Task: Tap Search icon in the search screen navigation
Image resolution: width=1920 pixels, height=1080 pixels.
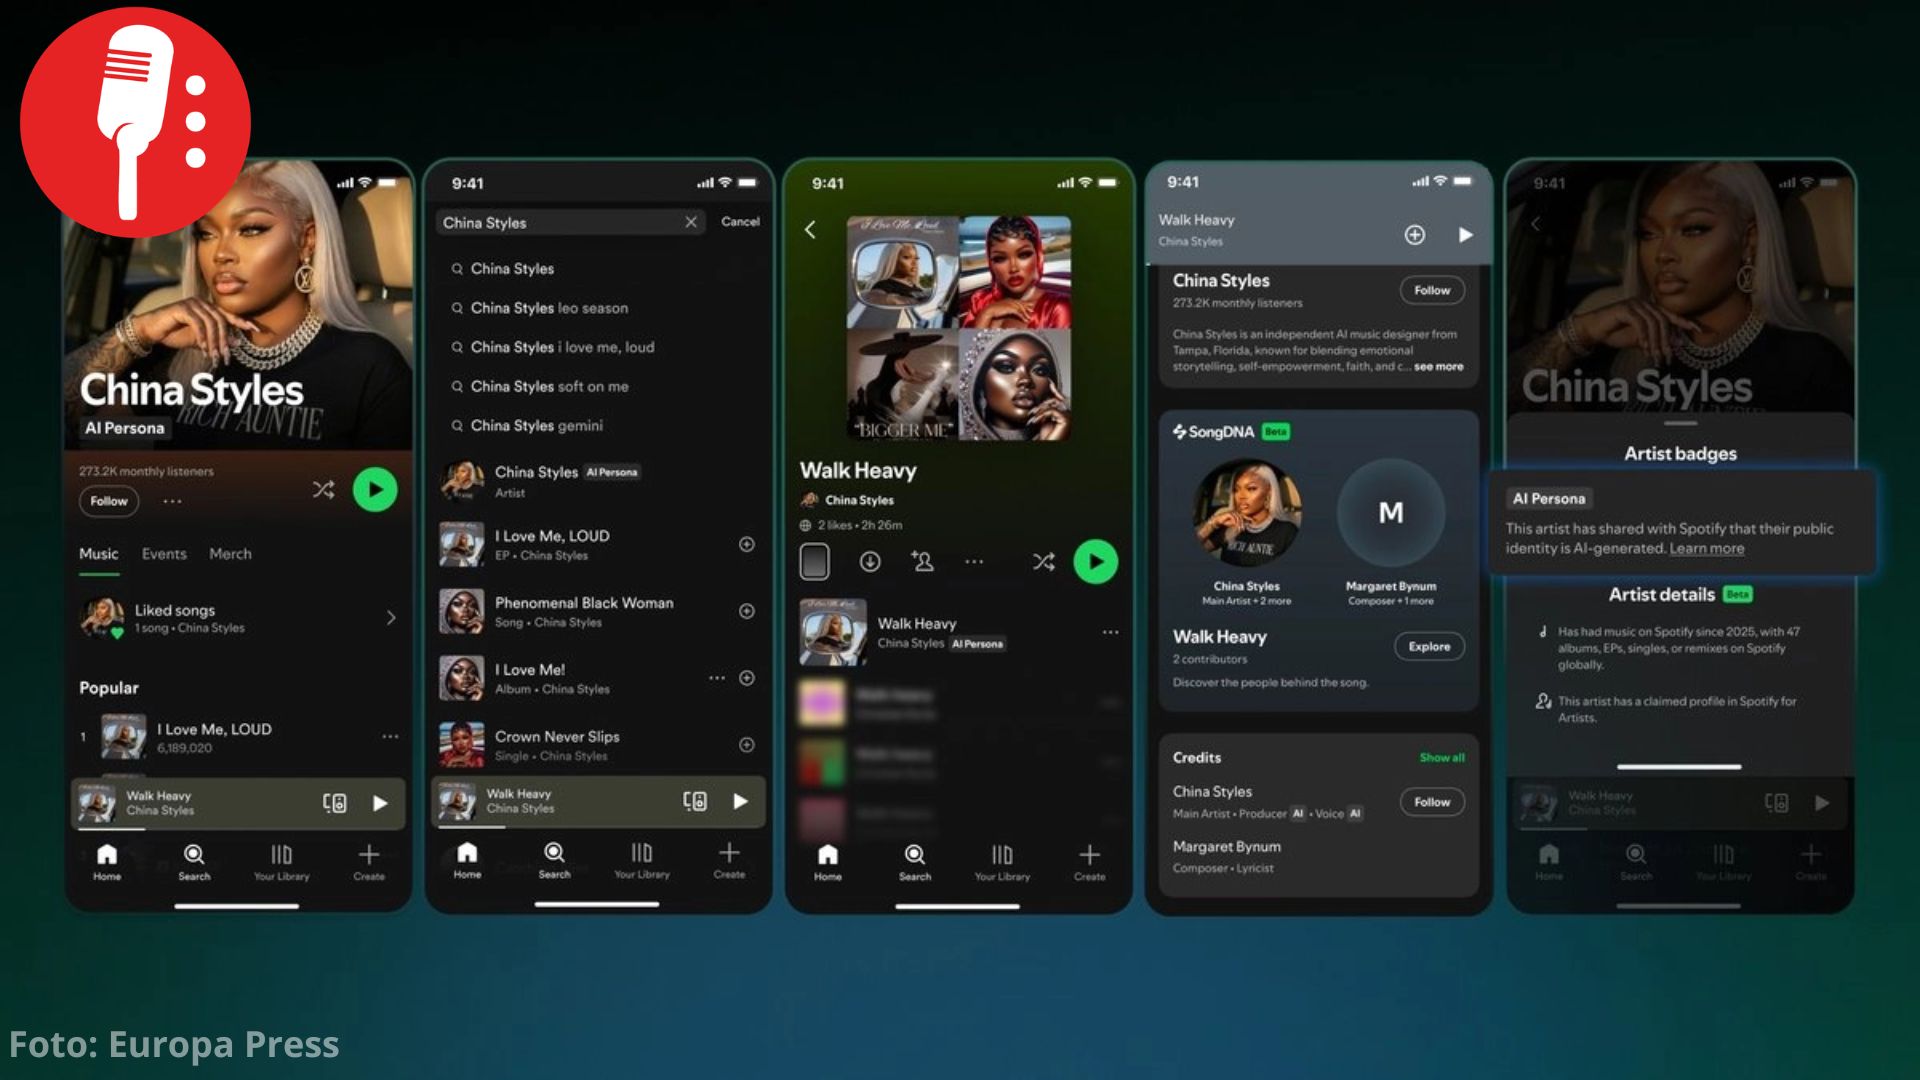Action: pyautogui.click(x=554, y=861)
